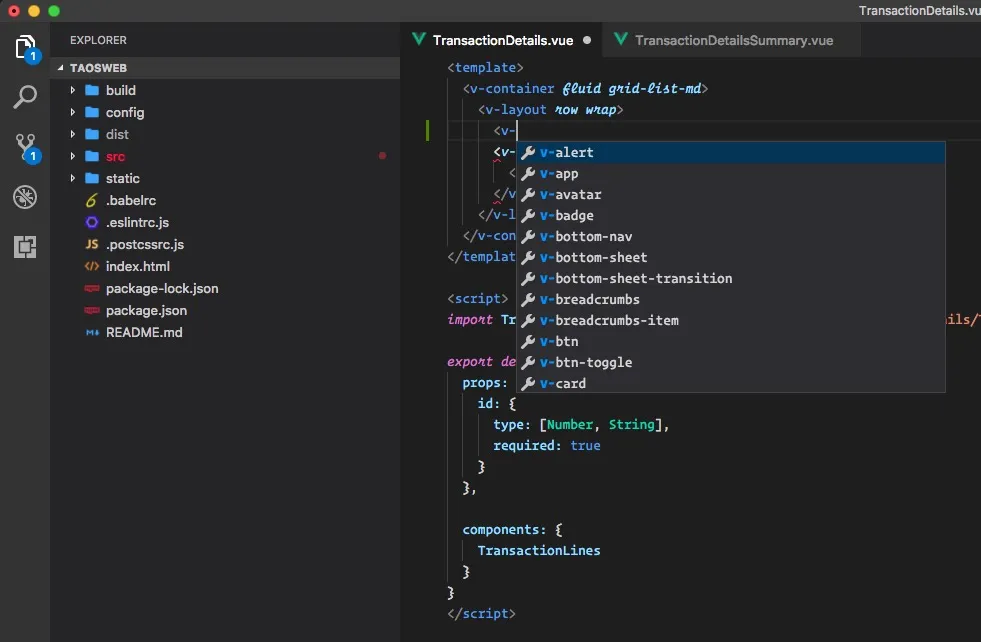Click Vue icon on TransactionDetailsSummary.vue tab
The image size is (981, 642).
click(x=621, y=39)
